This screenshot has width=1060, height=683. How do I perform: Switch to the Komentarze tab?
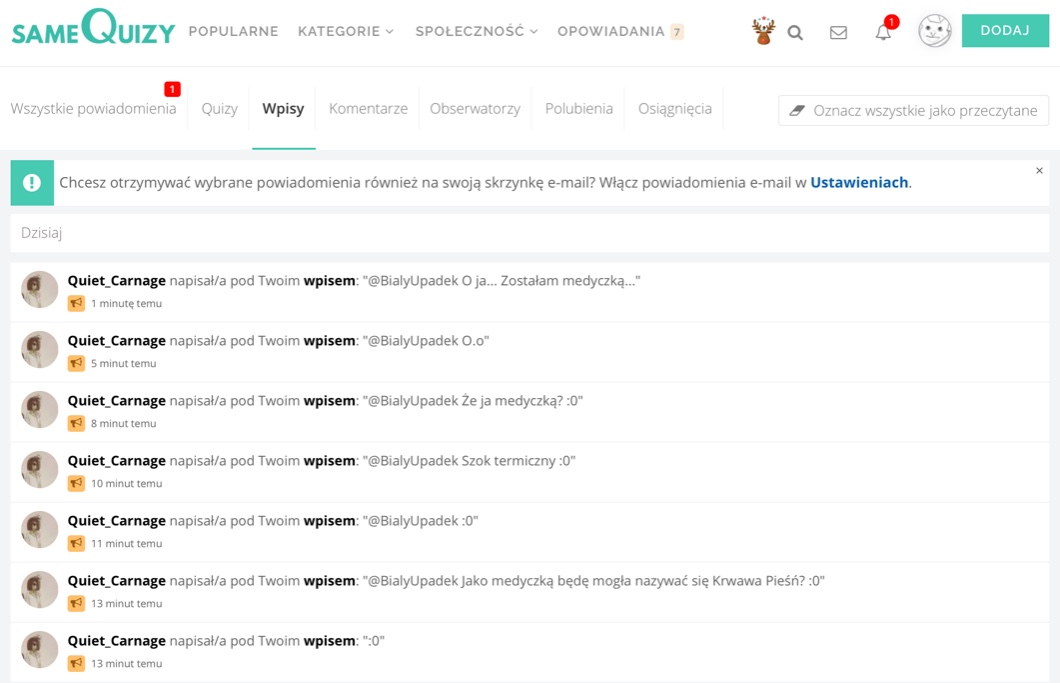coord(368,109)
